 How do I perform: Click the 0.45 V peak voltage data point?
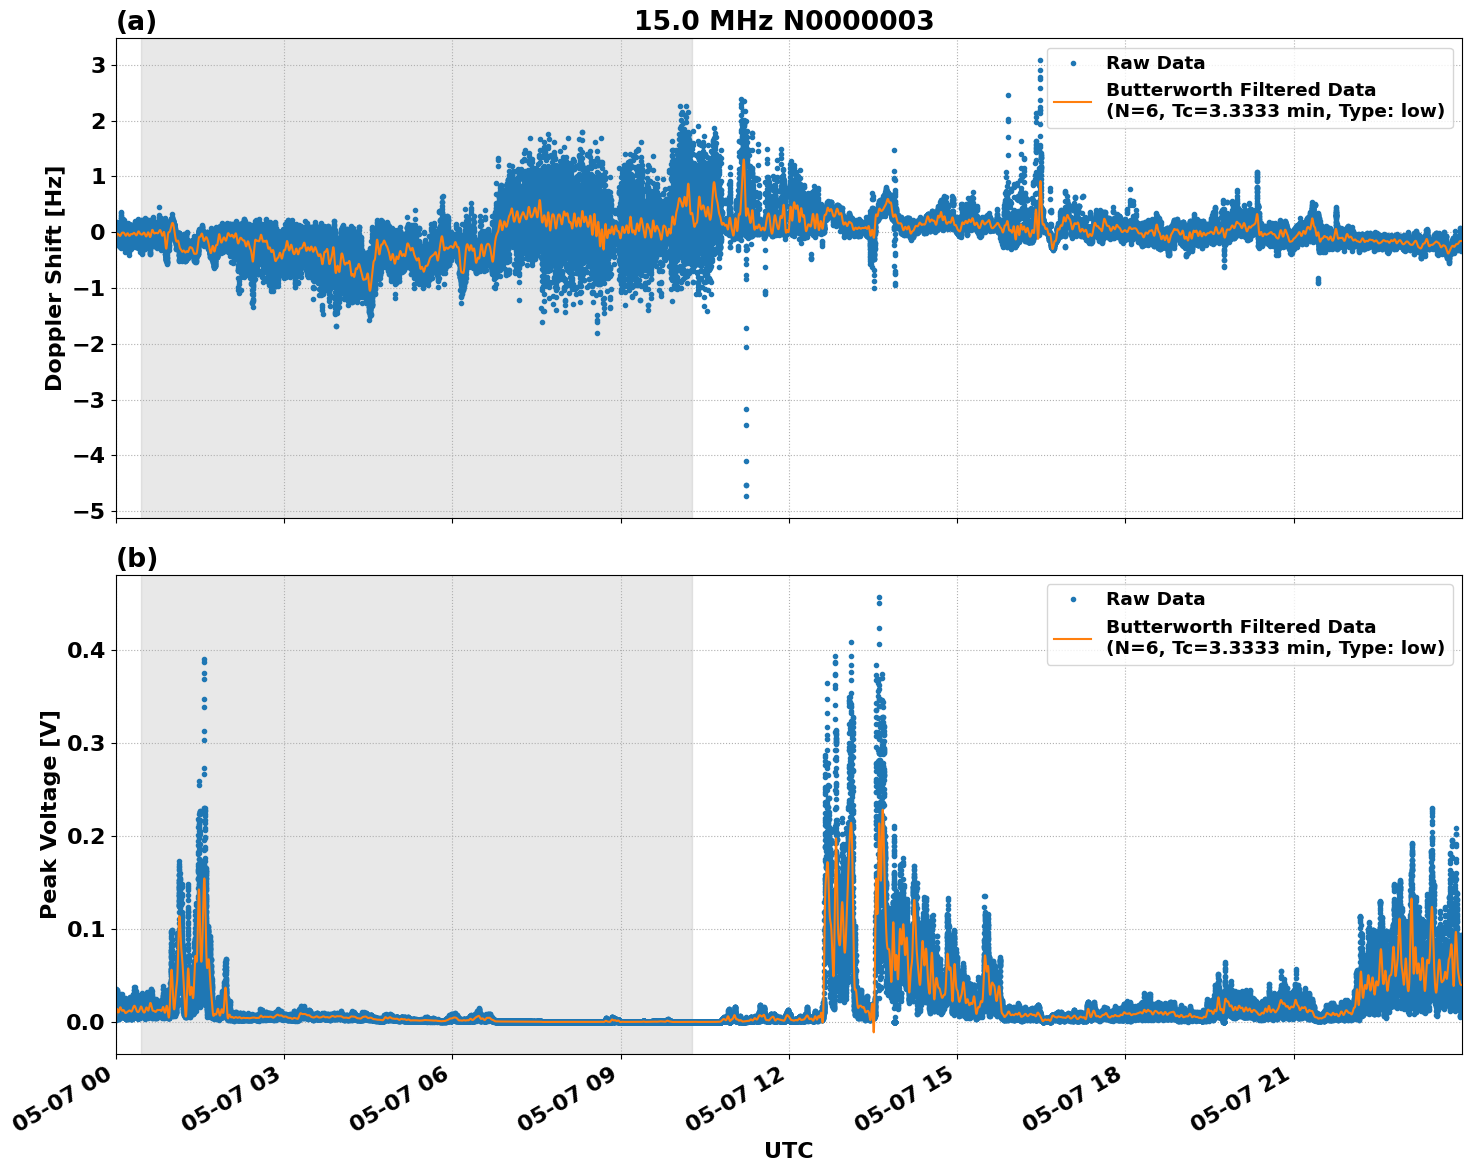tap(877, 597)
